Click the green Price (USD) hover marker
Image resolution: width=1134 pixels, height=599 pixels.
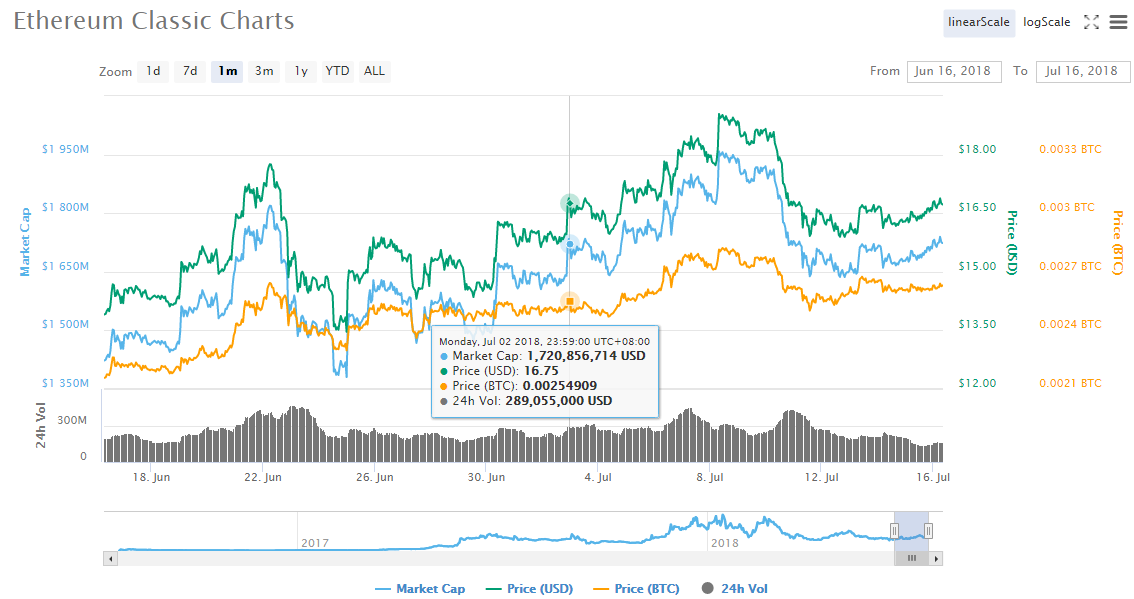pyautogui.click(x=570, y=203)
